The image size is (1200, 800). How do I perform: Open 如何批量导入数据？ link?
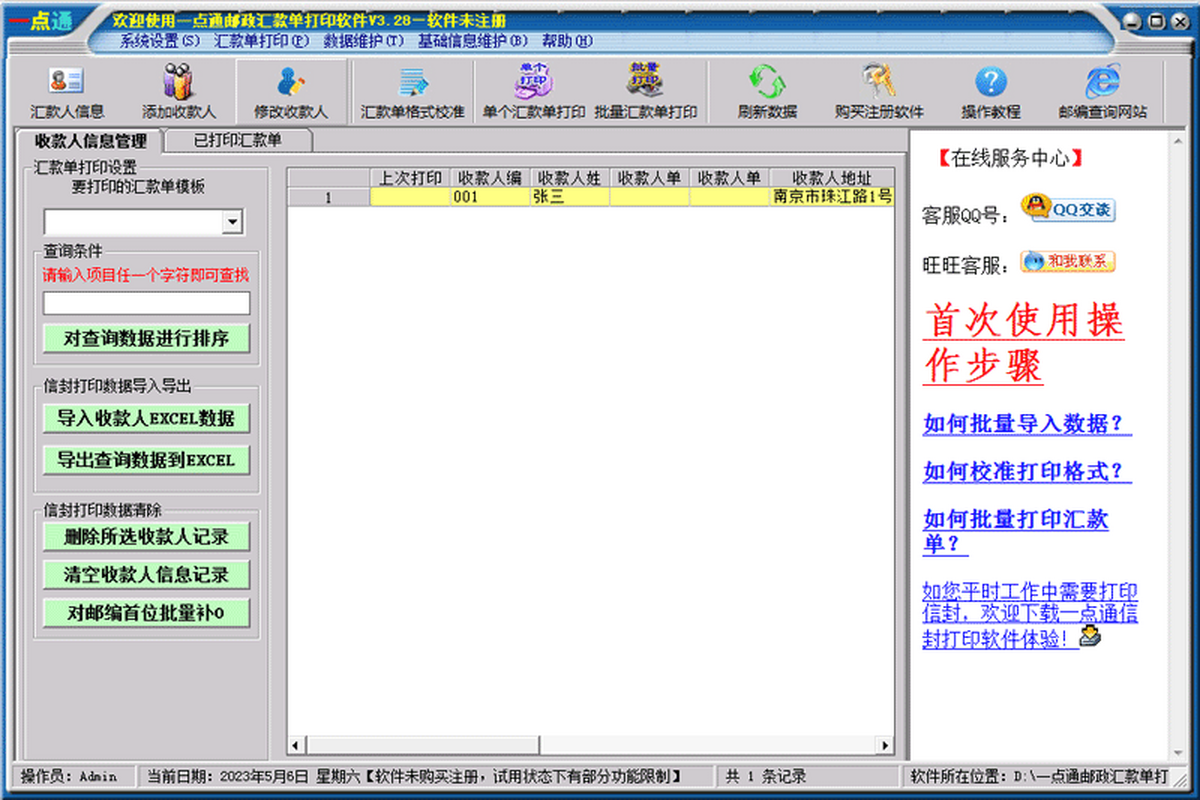pos(1027,424)
